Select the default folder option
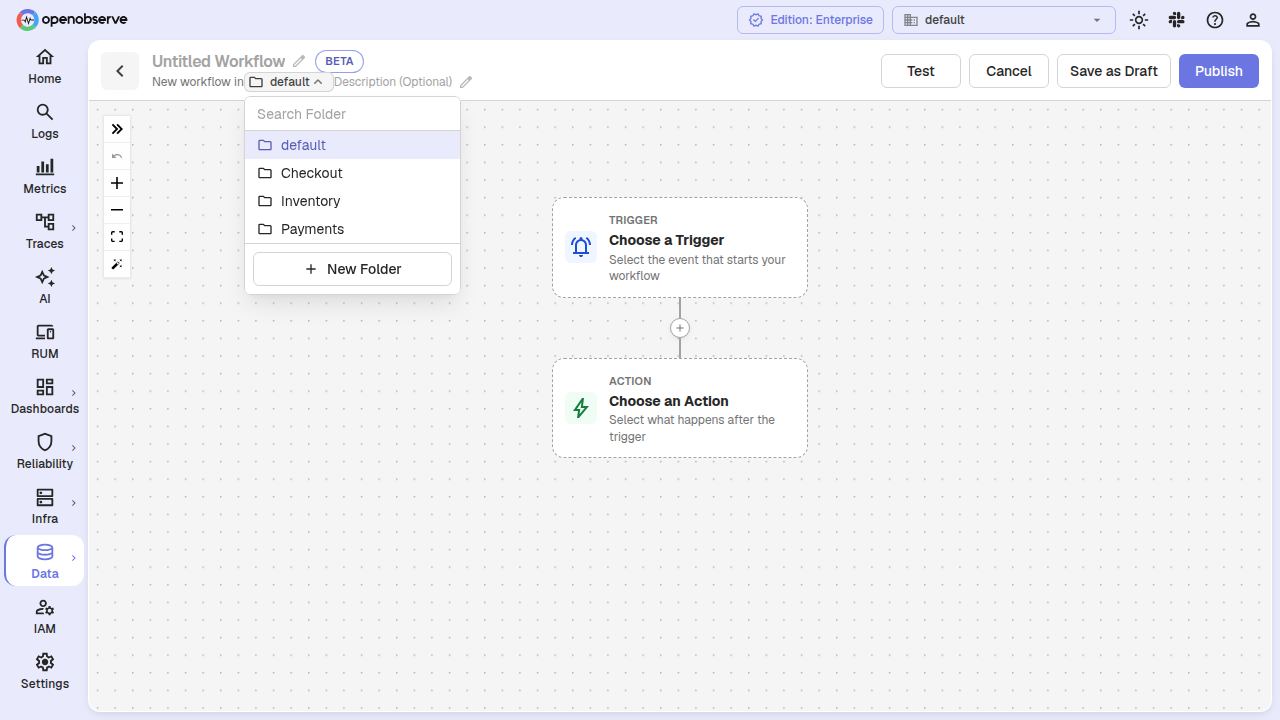 coord(352,145)
